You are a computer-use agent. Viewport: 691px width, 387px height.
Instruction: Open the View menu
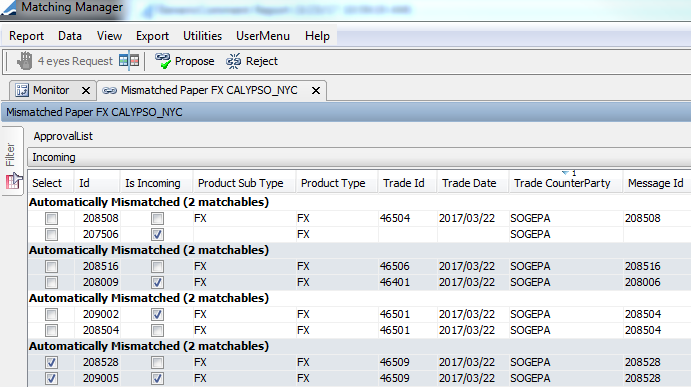(x=109, y=36)
